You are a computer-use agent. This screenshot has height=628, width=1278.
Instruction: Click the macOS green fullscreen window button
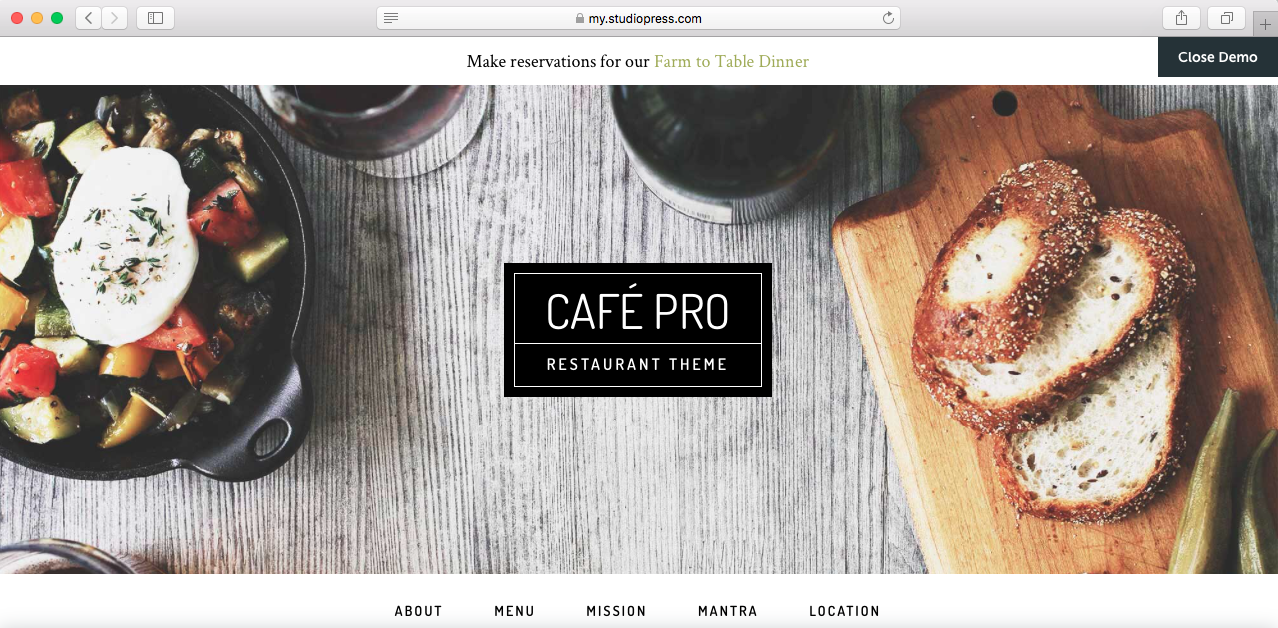click(57, 18)
